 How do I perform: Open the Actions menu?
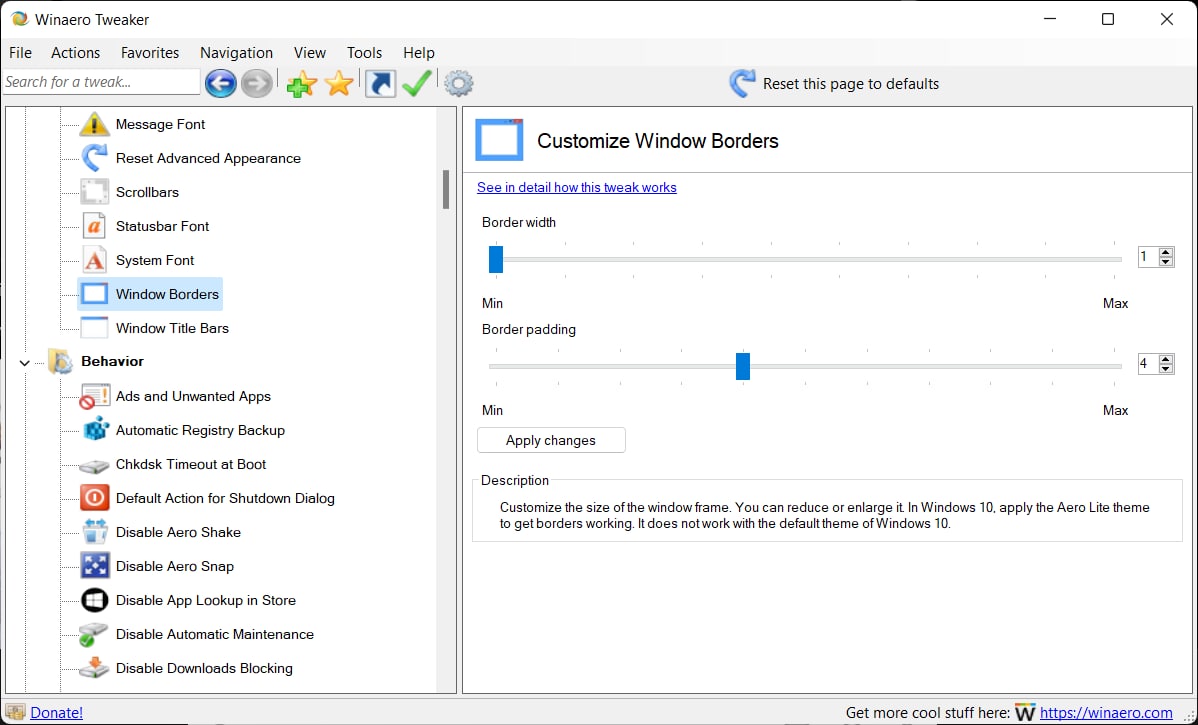[x=76, y=53]
